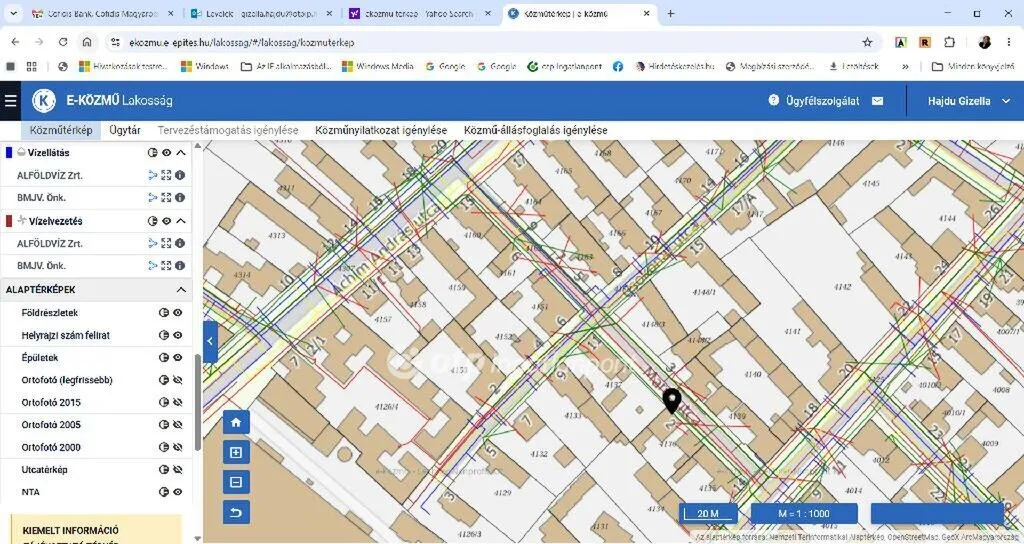Adjust opacity of Épületek layer

pyautogui.click(x=164, y=358)
